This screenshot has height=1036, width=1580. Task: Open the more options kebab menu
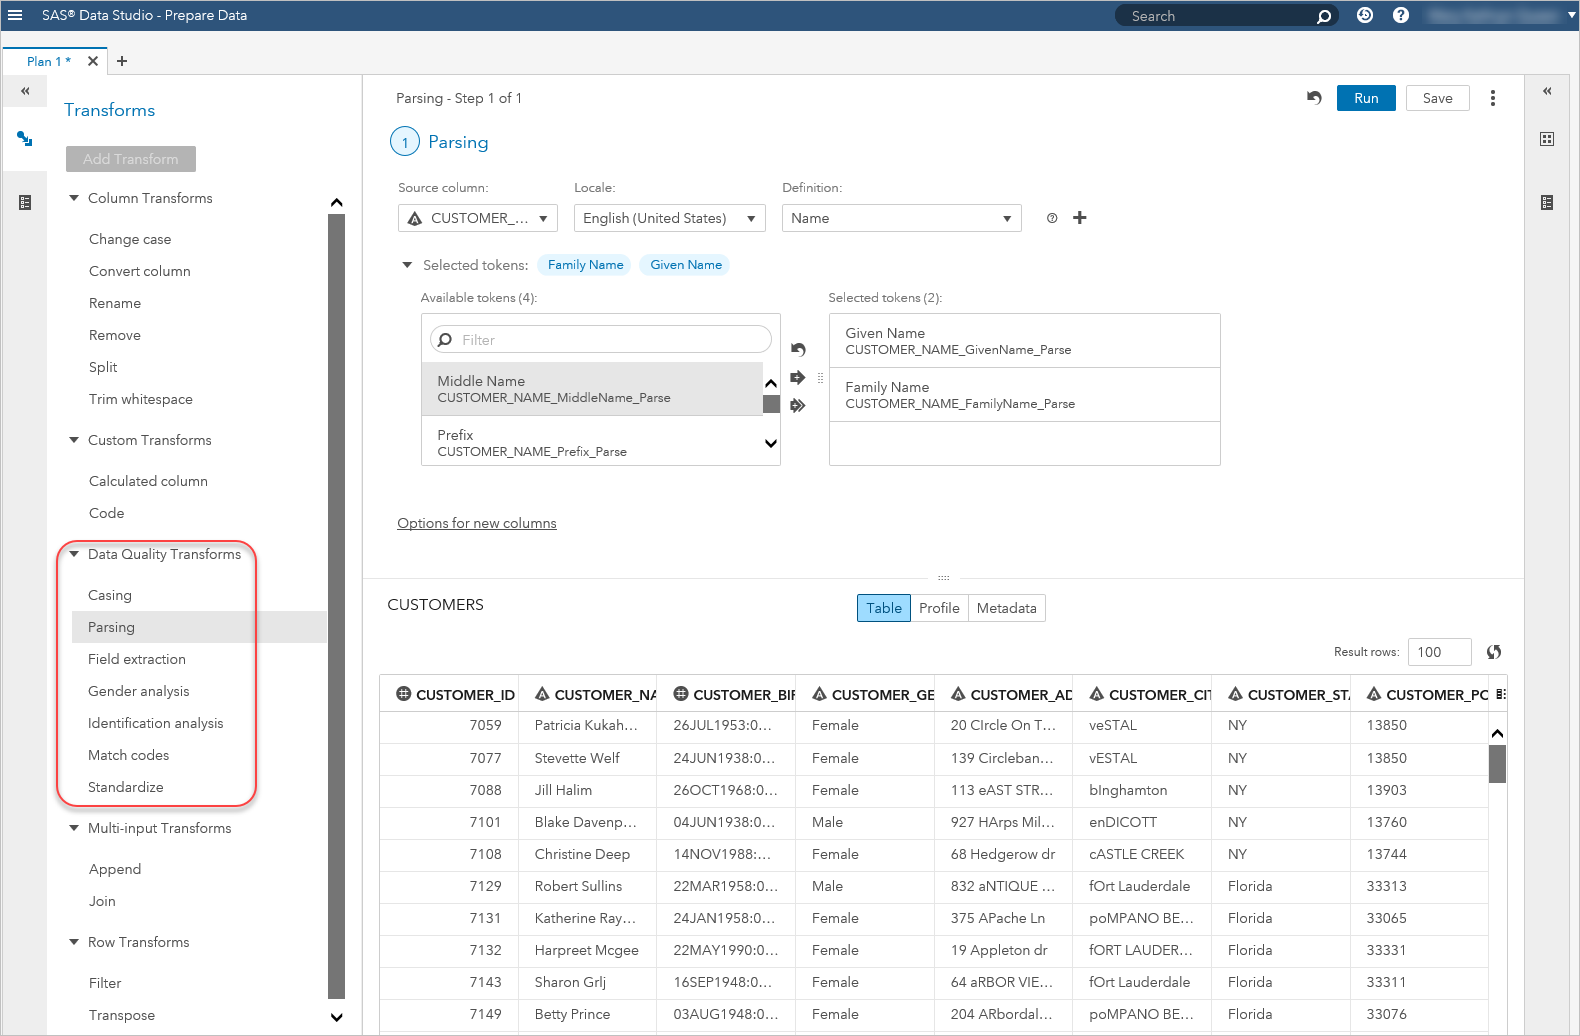[x=1492, y=98]
